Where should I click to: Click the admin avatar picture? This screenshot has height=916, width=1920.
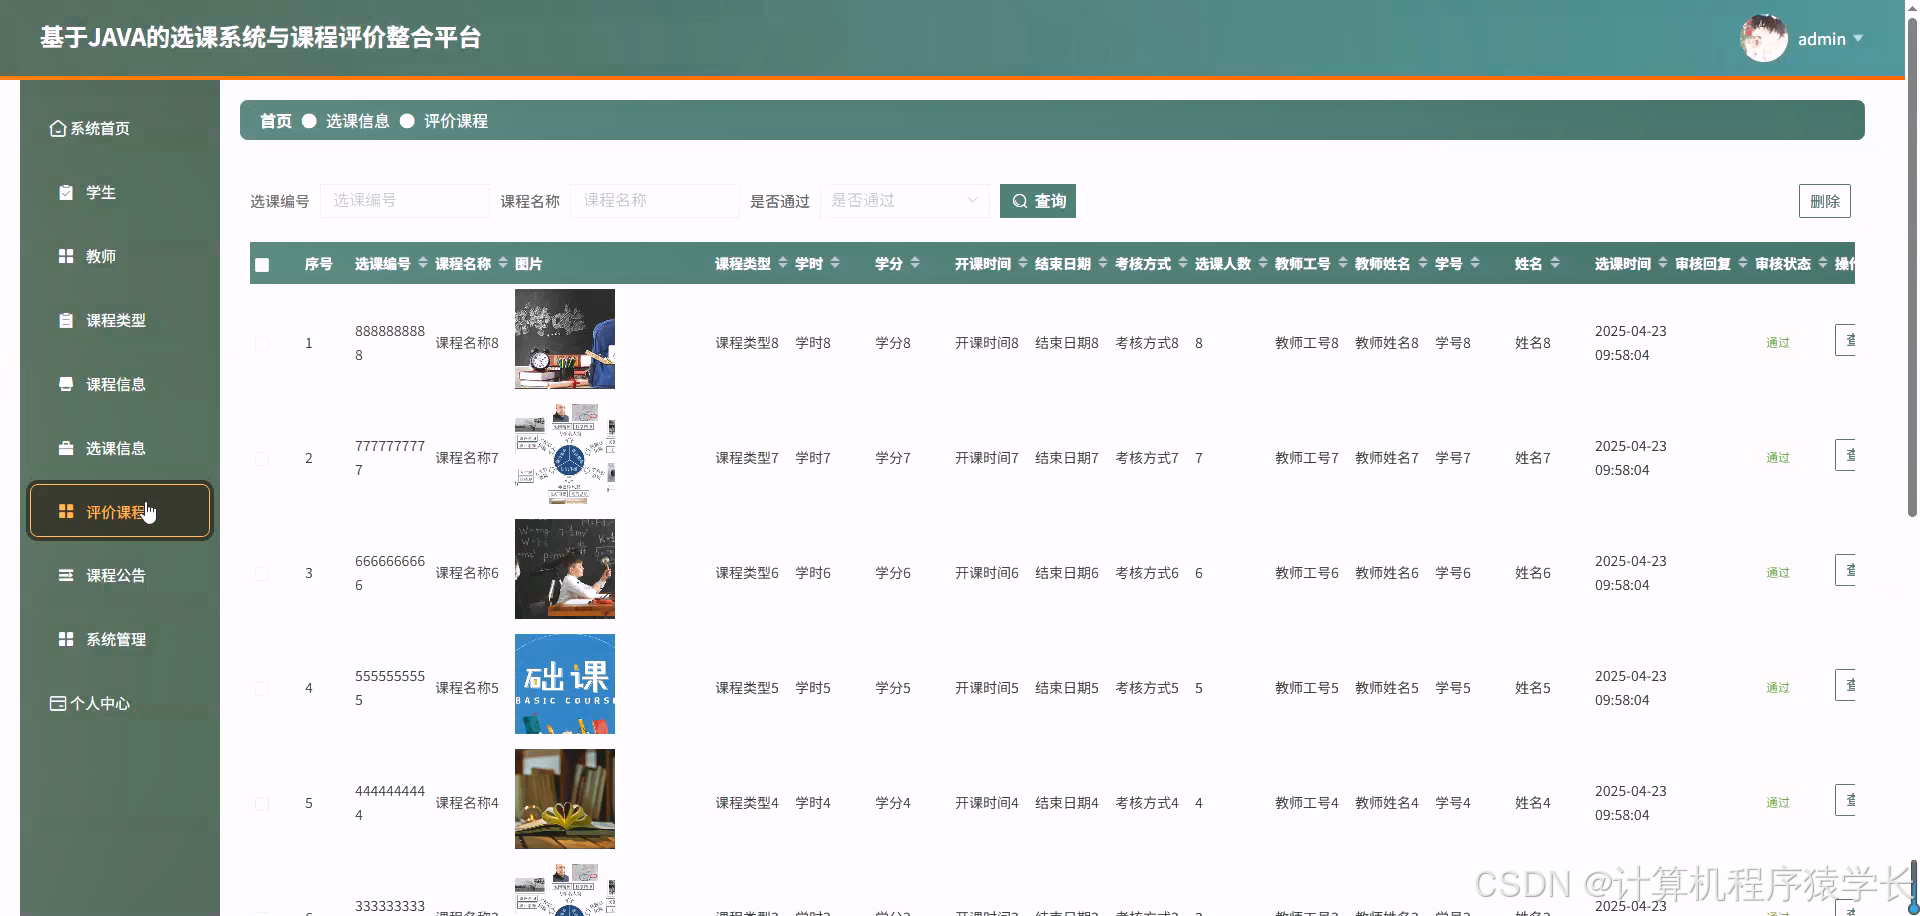click(x=1764, y=38)
